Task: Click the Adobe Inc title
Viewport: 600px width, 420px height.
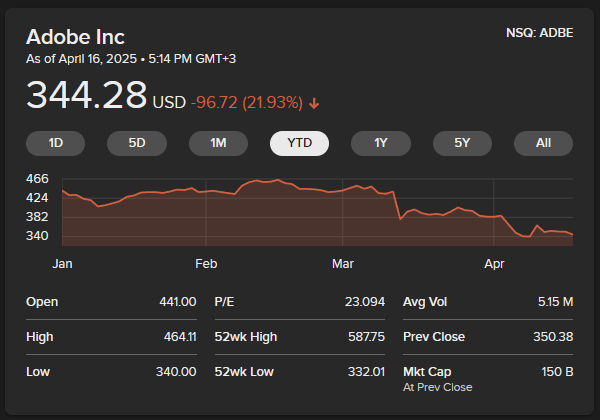Action: [x=75, y=37]
